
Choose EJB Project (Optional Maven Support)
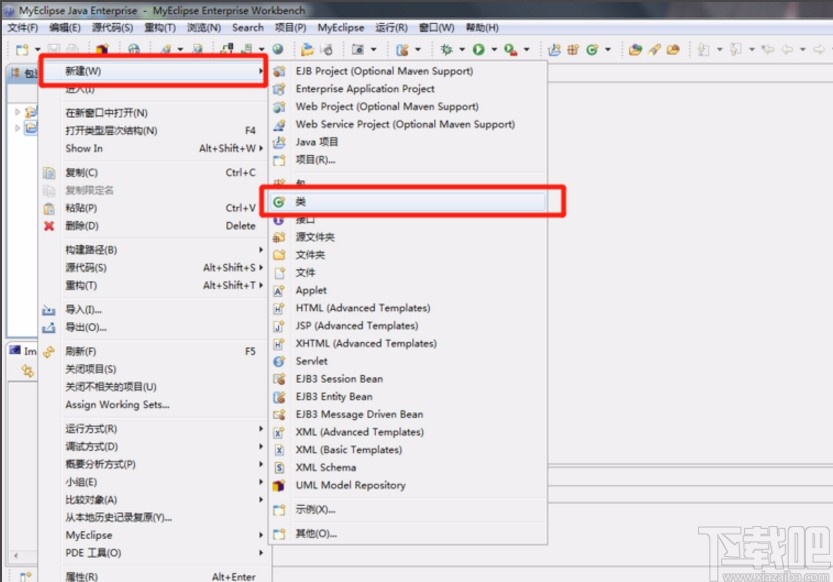tap(407, 71)
